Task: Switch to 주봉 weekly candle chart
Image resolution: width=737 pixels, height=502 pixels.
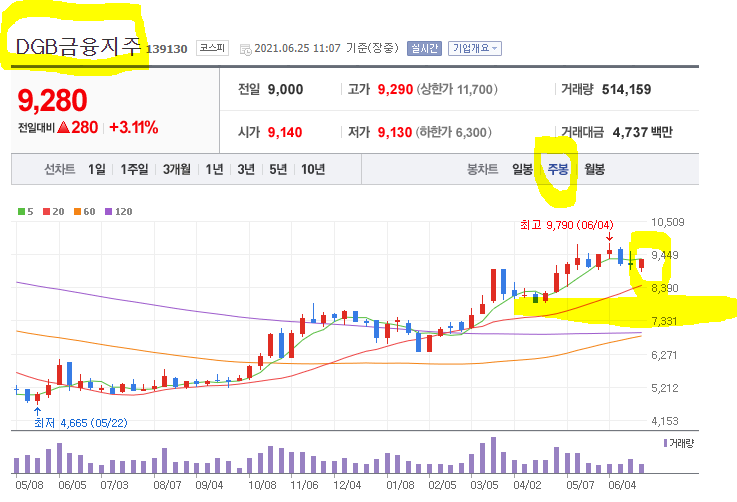Action: tap(558, 169)
